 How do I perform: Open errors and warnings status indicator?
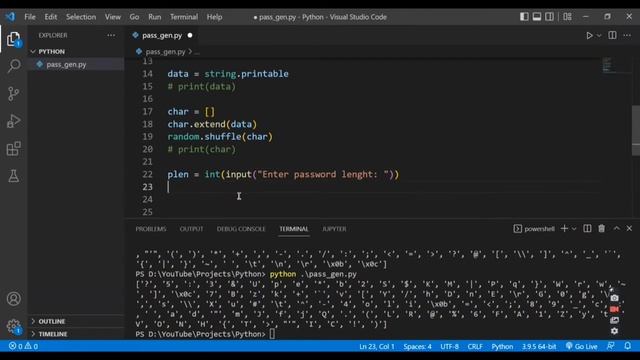tap(23, 346)
